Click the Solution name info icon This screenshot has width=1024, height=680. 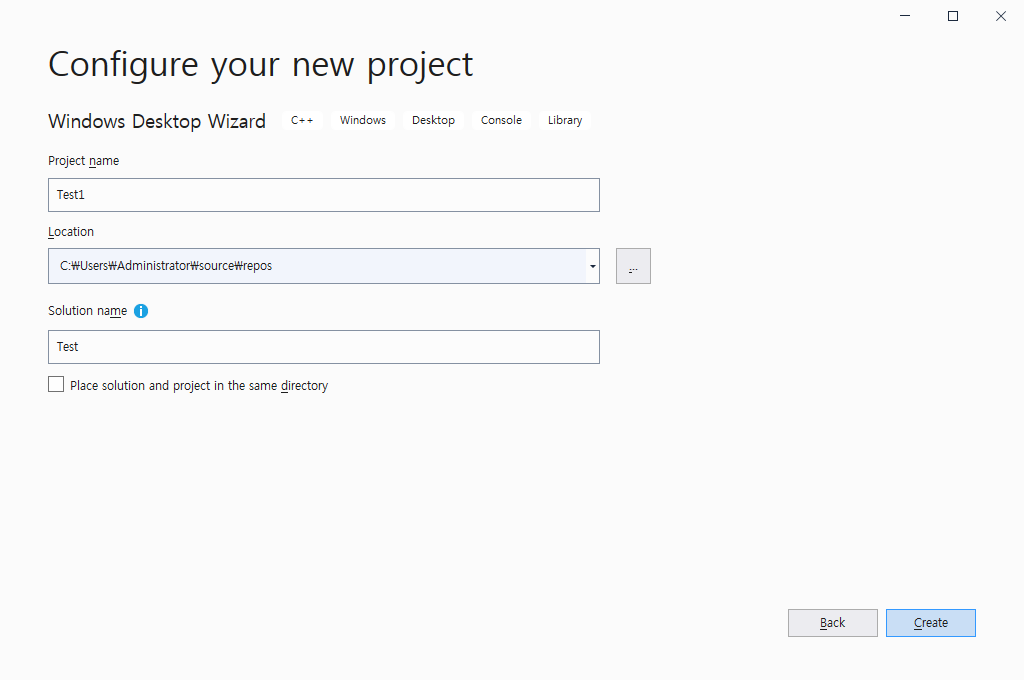[141, 311]
